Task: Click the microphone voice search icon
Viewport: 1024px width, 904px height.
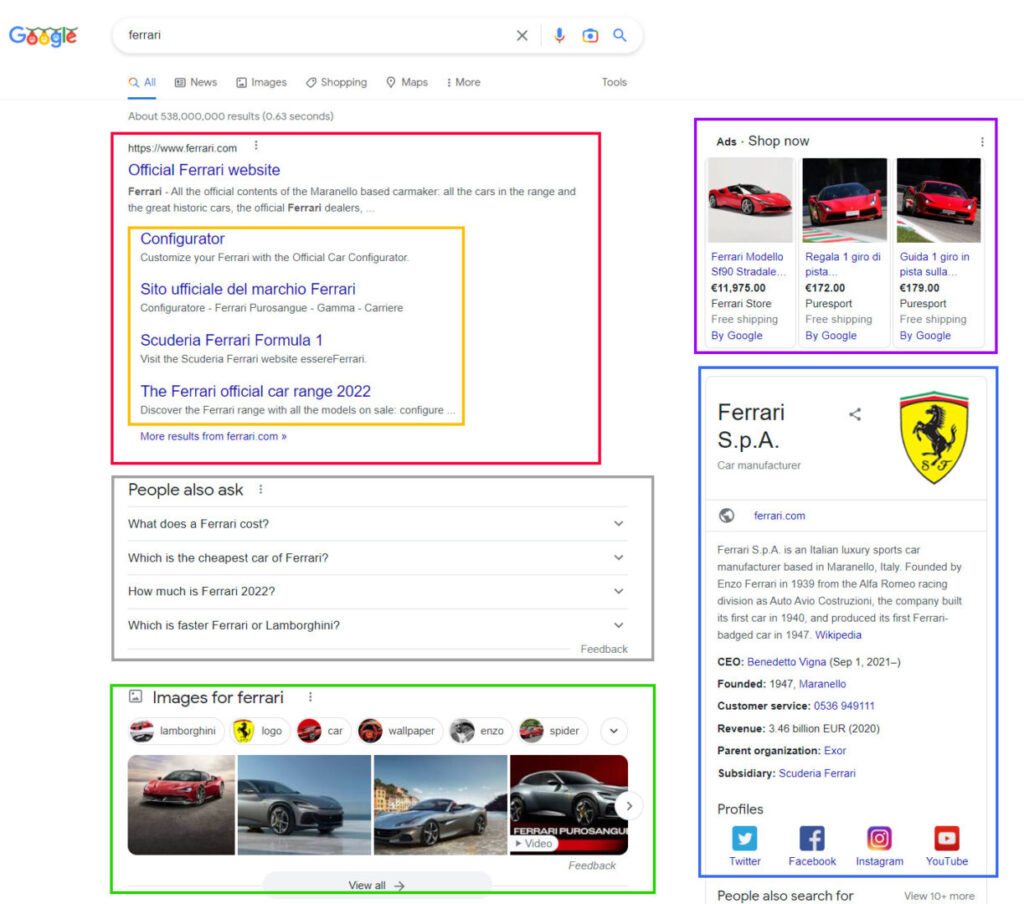Action: click(559, 35)
